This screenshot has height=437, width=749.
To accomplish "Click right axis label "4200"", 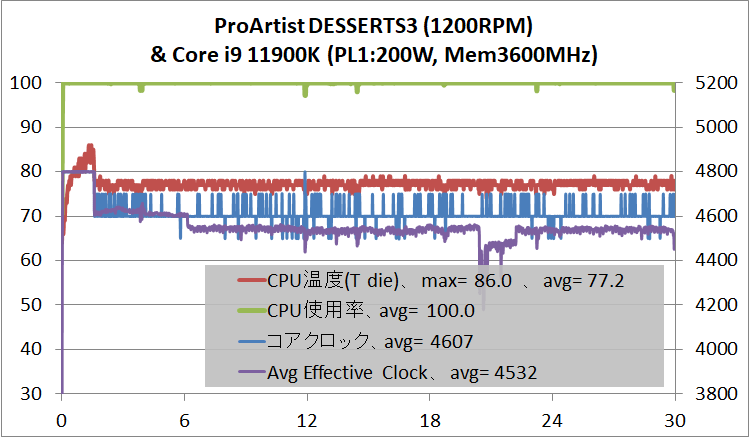I will click(716, 305).
